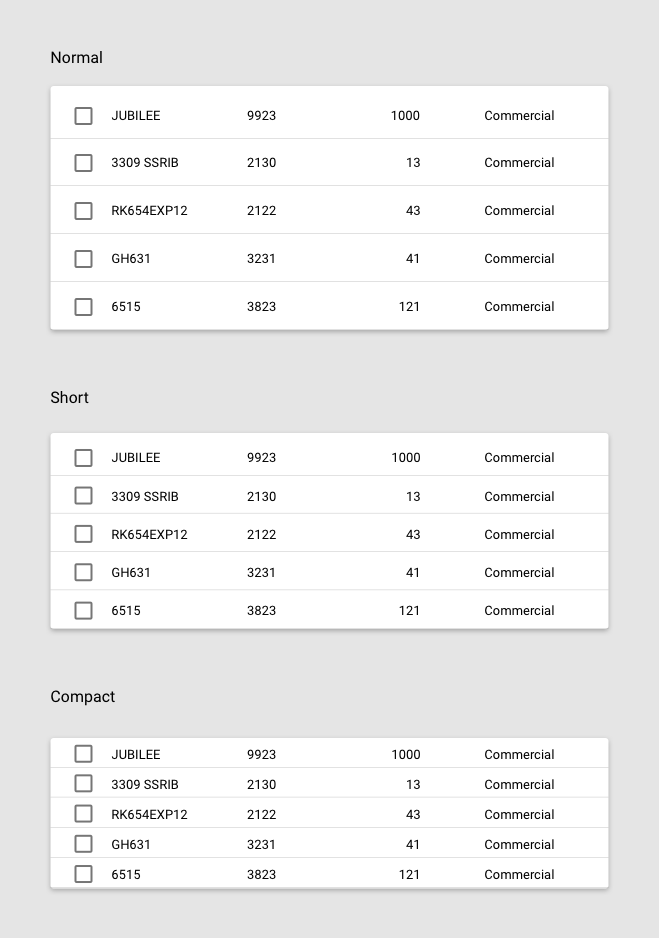The image size is (659, 938).
Task: Tick 3309 SSRIB checkbox in the Short table
Action: click(x=84, y=496)
